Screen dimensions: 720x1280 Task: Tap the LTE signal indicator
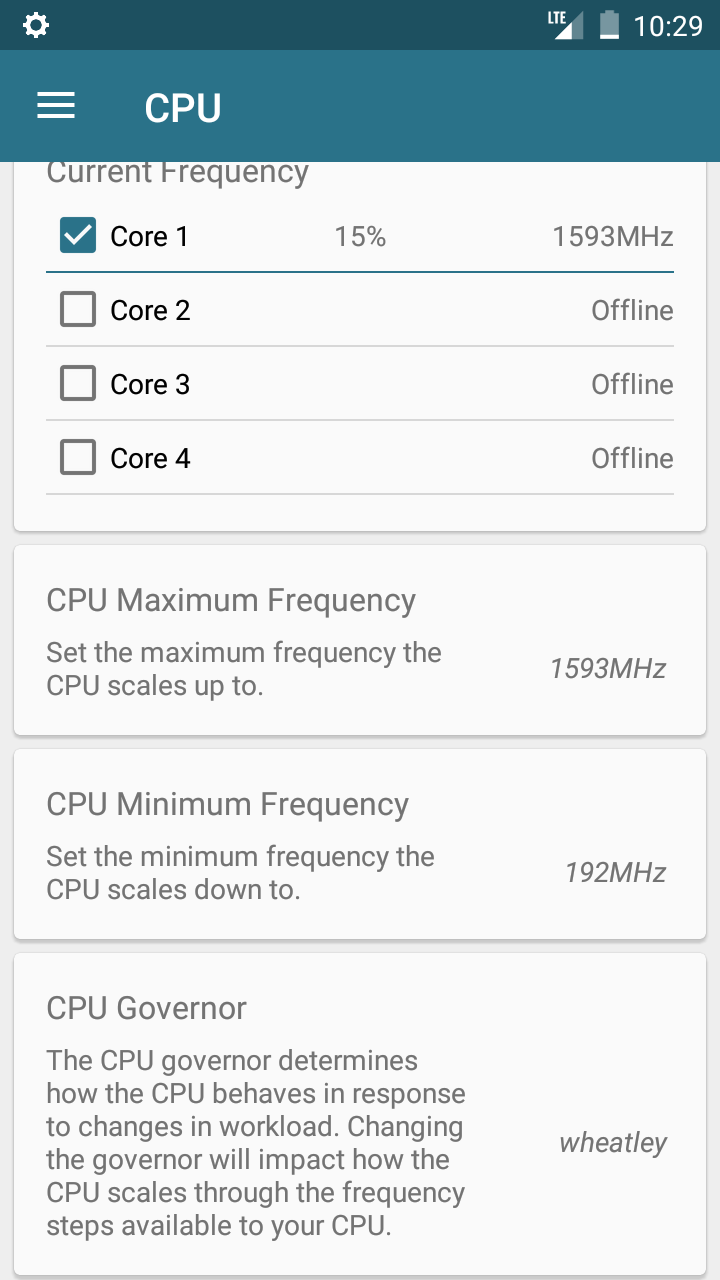point(566,25)
